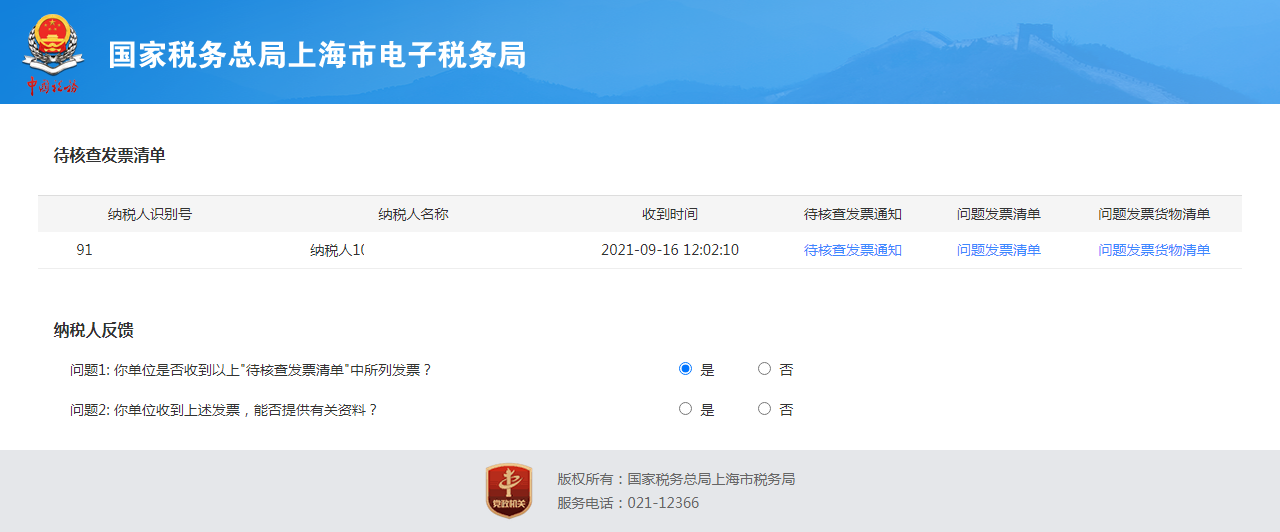Click the taxpayer ID cell starting with 91
Image resolution: width=1280 pixels, height=532 pixels.
(84, 250)
